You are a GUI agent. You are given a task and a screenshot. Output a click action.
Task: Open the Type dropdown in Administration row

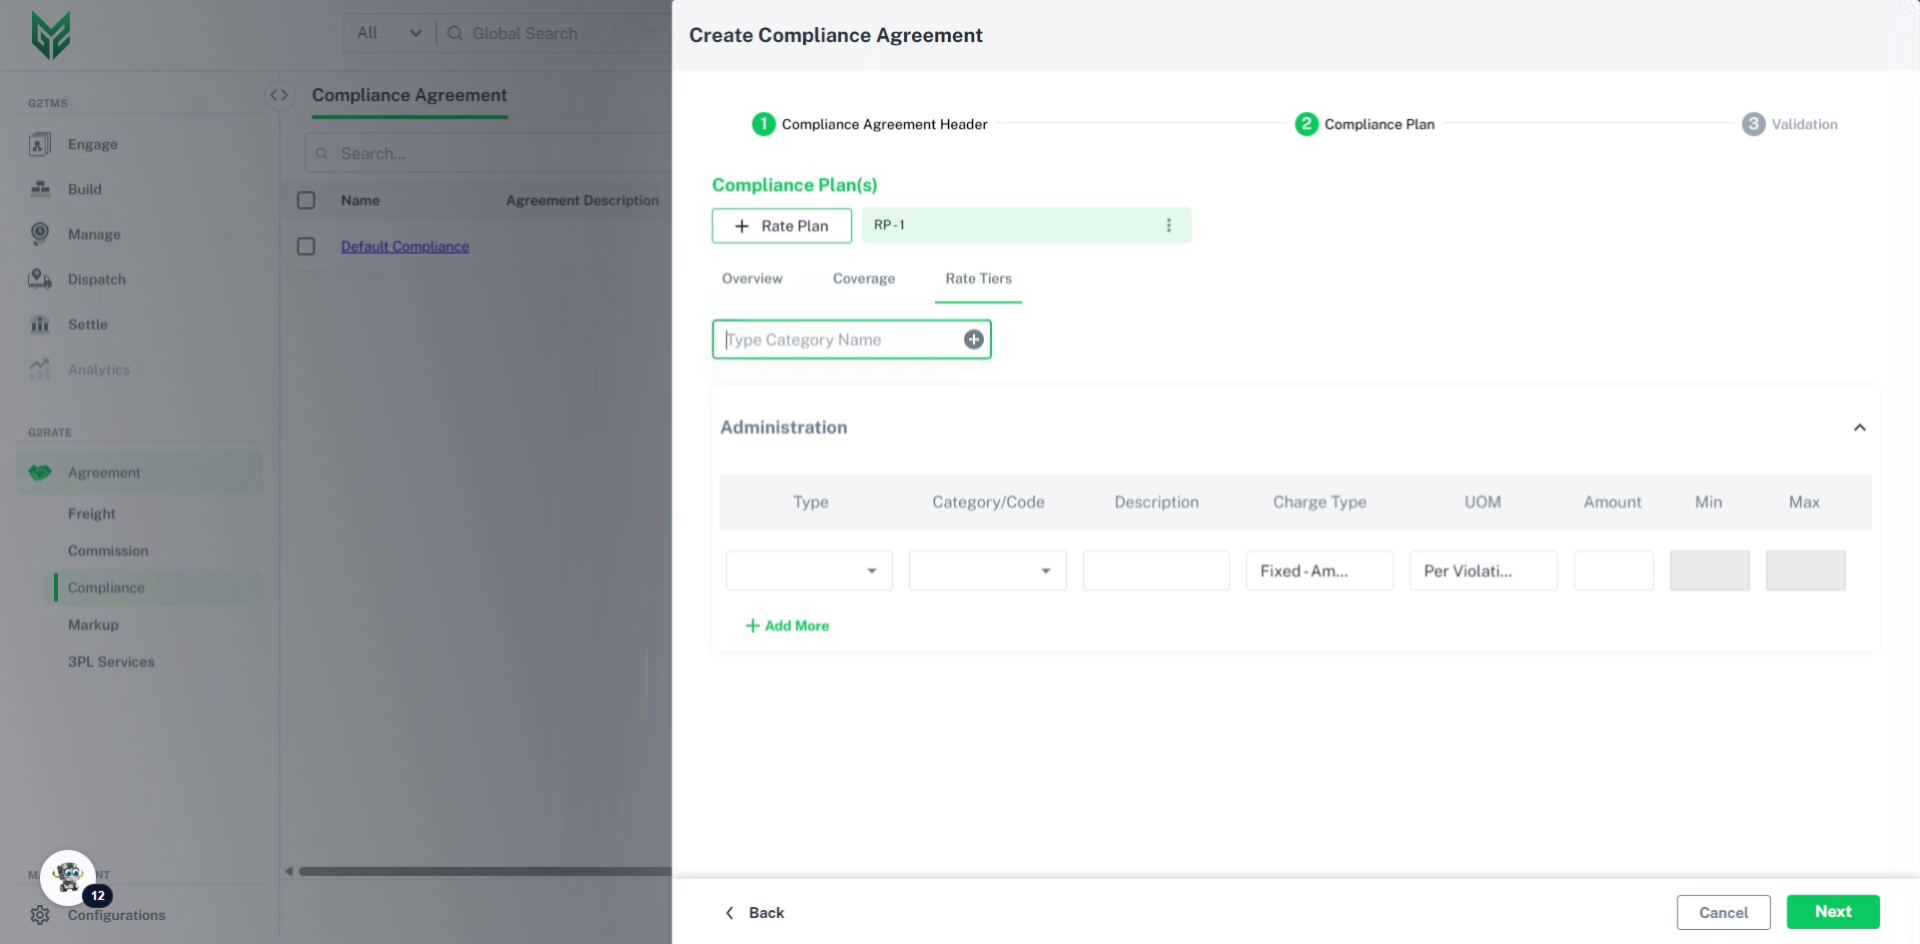[809, 571]
